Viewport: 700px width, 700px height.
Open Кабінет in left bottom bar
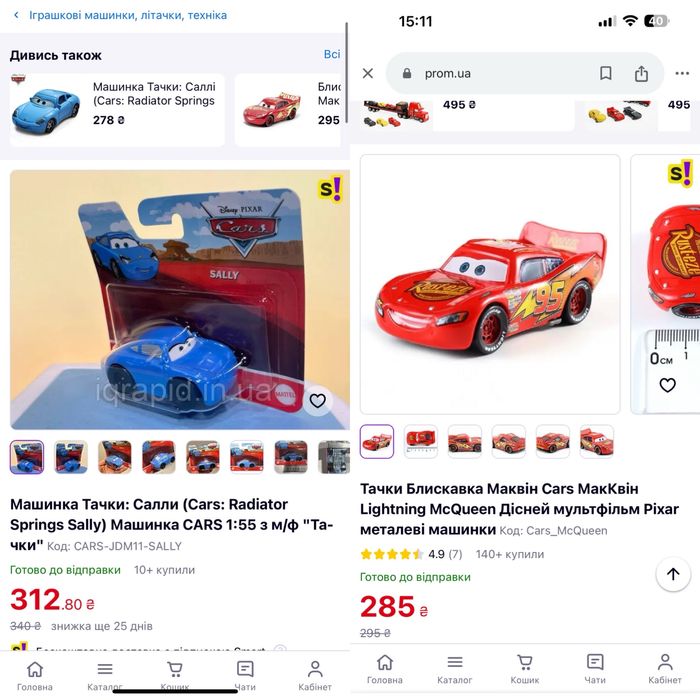[x=315, y=675]
